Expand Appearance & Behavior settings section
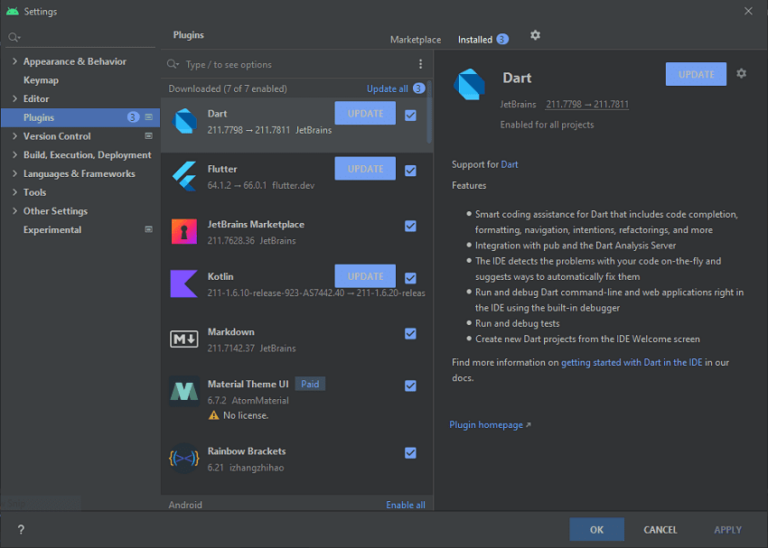768x548 pixels. [15, 62]
